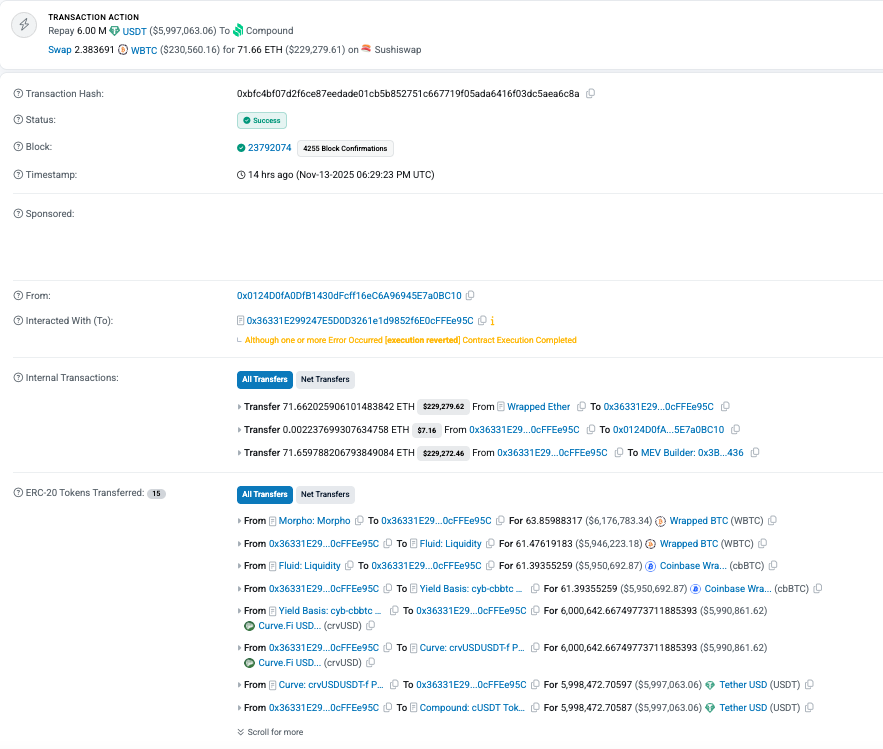Click the $7.16 value badge

pyautogui.click(x=426, y=430)
